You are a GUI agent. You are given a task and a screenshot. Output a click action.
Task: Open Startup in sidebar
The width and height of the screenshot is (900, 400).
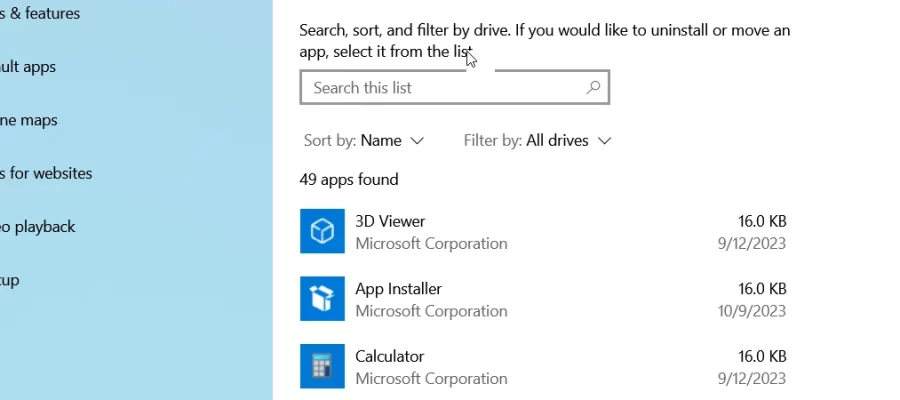[10, 281]
